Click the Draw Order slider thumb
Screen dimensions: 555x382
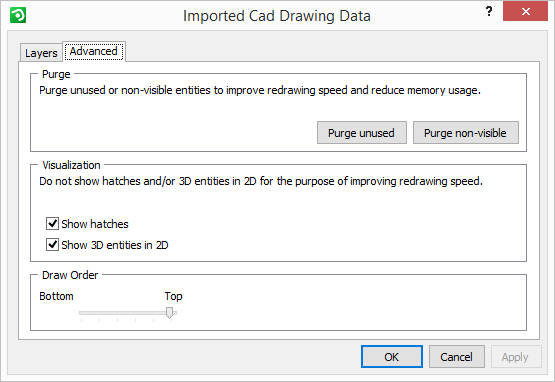[170, 313]
